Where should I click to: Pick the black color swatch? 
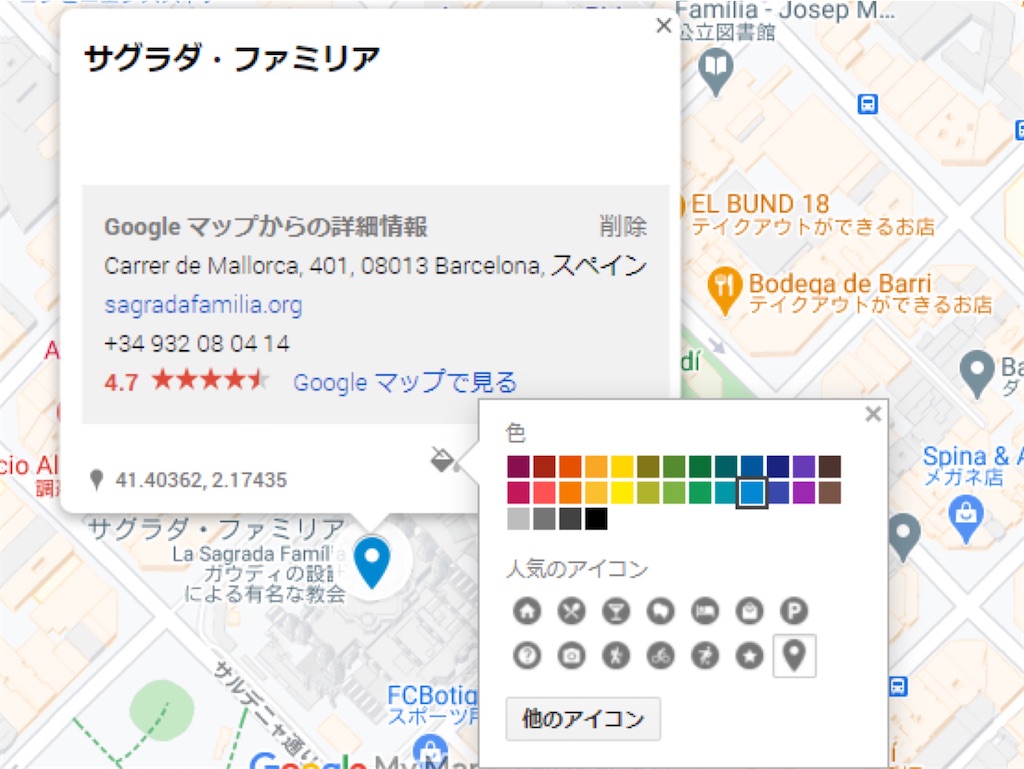pyautogui.click(x=596, y=519)
